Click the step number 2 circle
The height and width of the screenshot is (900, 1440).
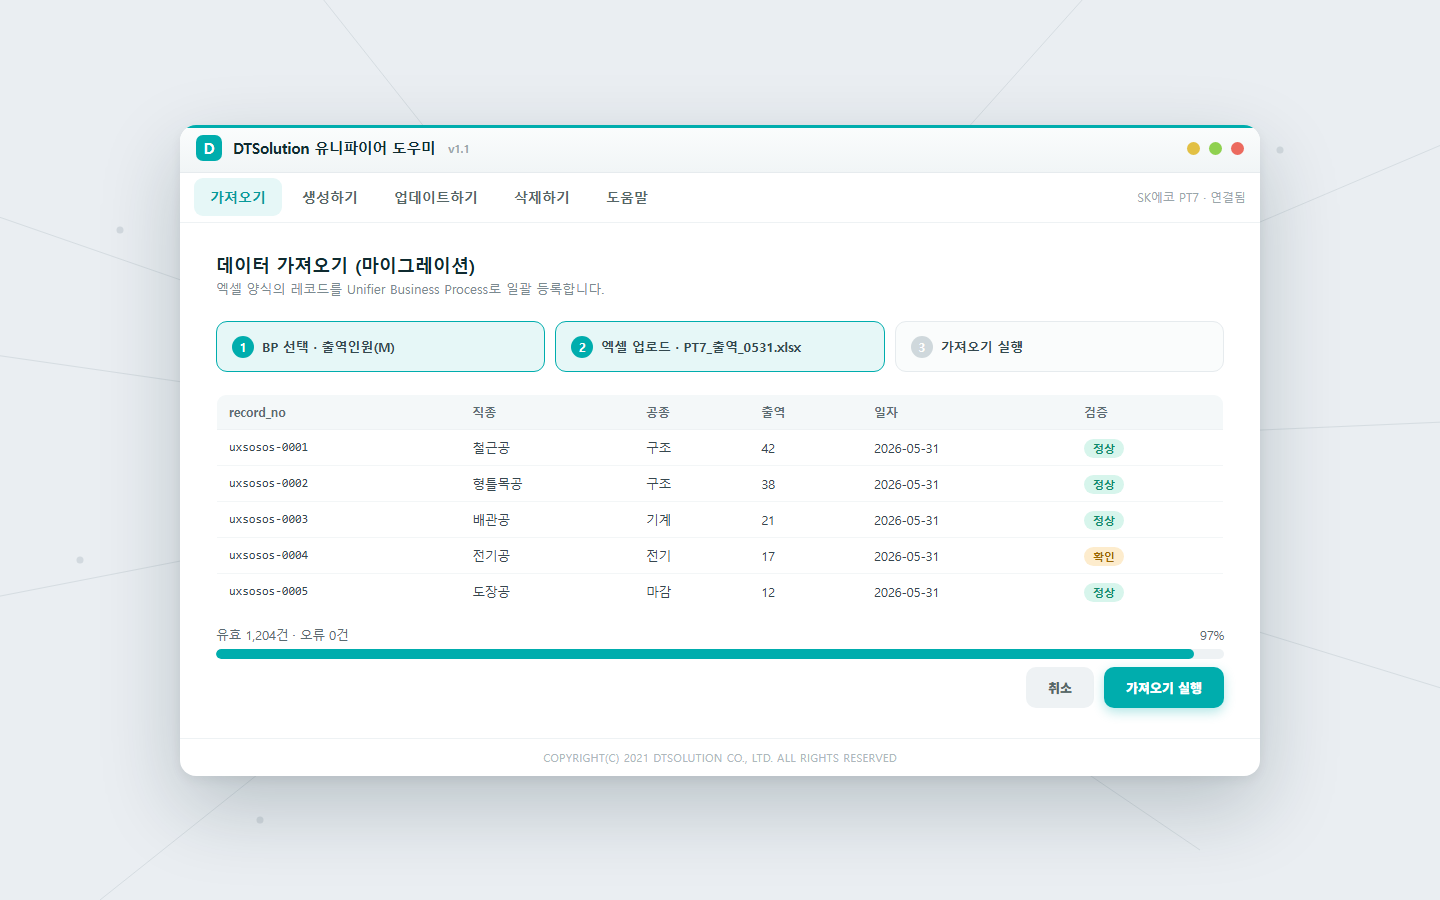582,347
